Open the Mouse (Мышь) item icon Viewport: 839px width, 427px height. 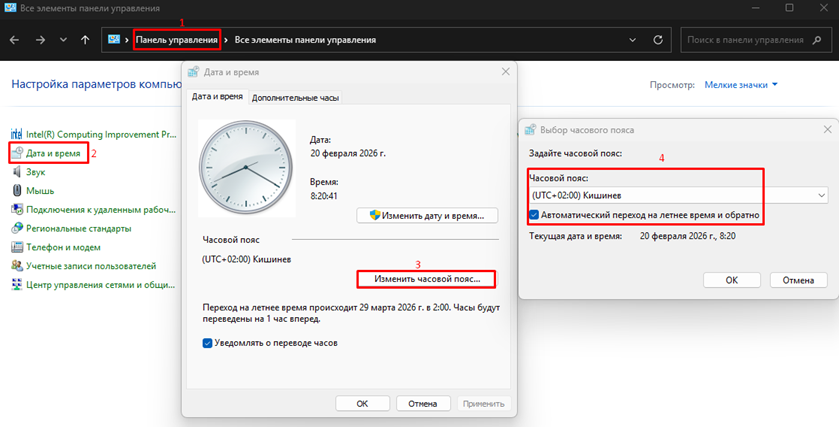coord(17,190)
